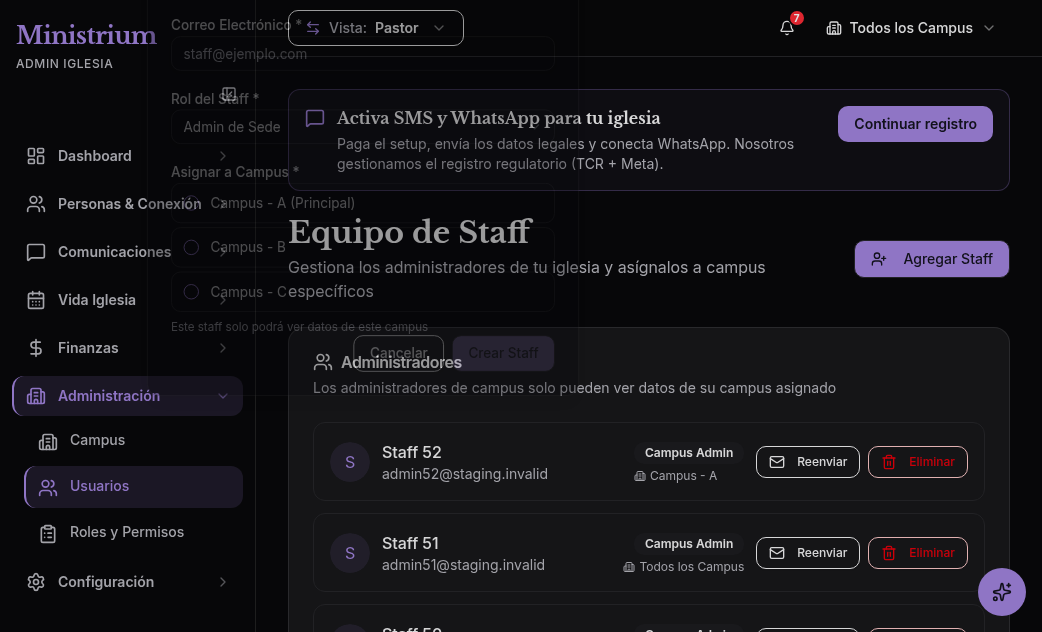Collapse the Administración section chevron
Viewport: 1042px width, 632px height.
[223, 396]
